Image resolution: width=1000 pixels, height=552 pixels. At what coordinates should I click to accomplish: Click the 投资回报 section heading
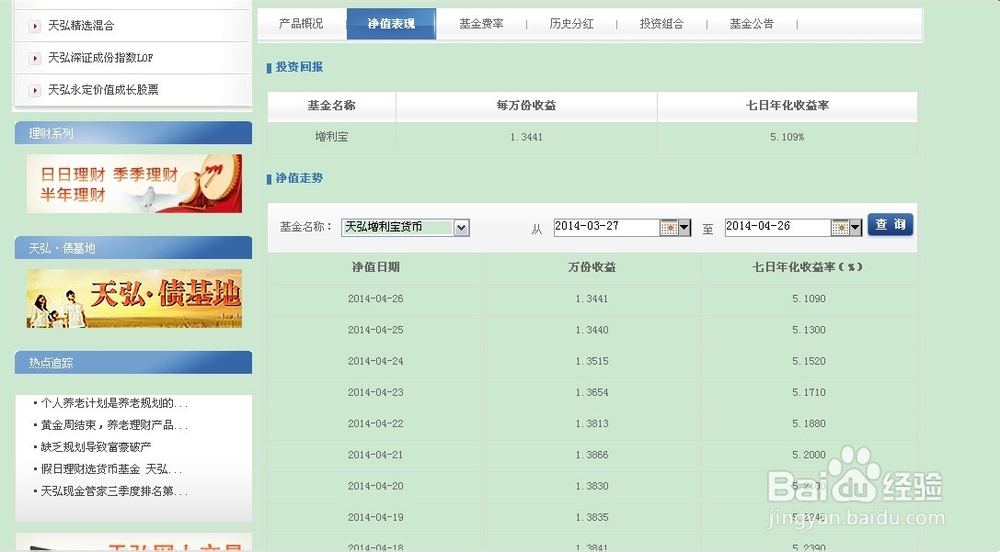click(299, 67)
